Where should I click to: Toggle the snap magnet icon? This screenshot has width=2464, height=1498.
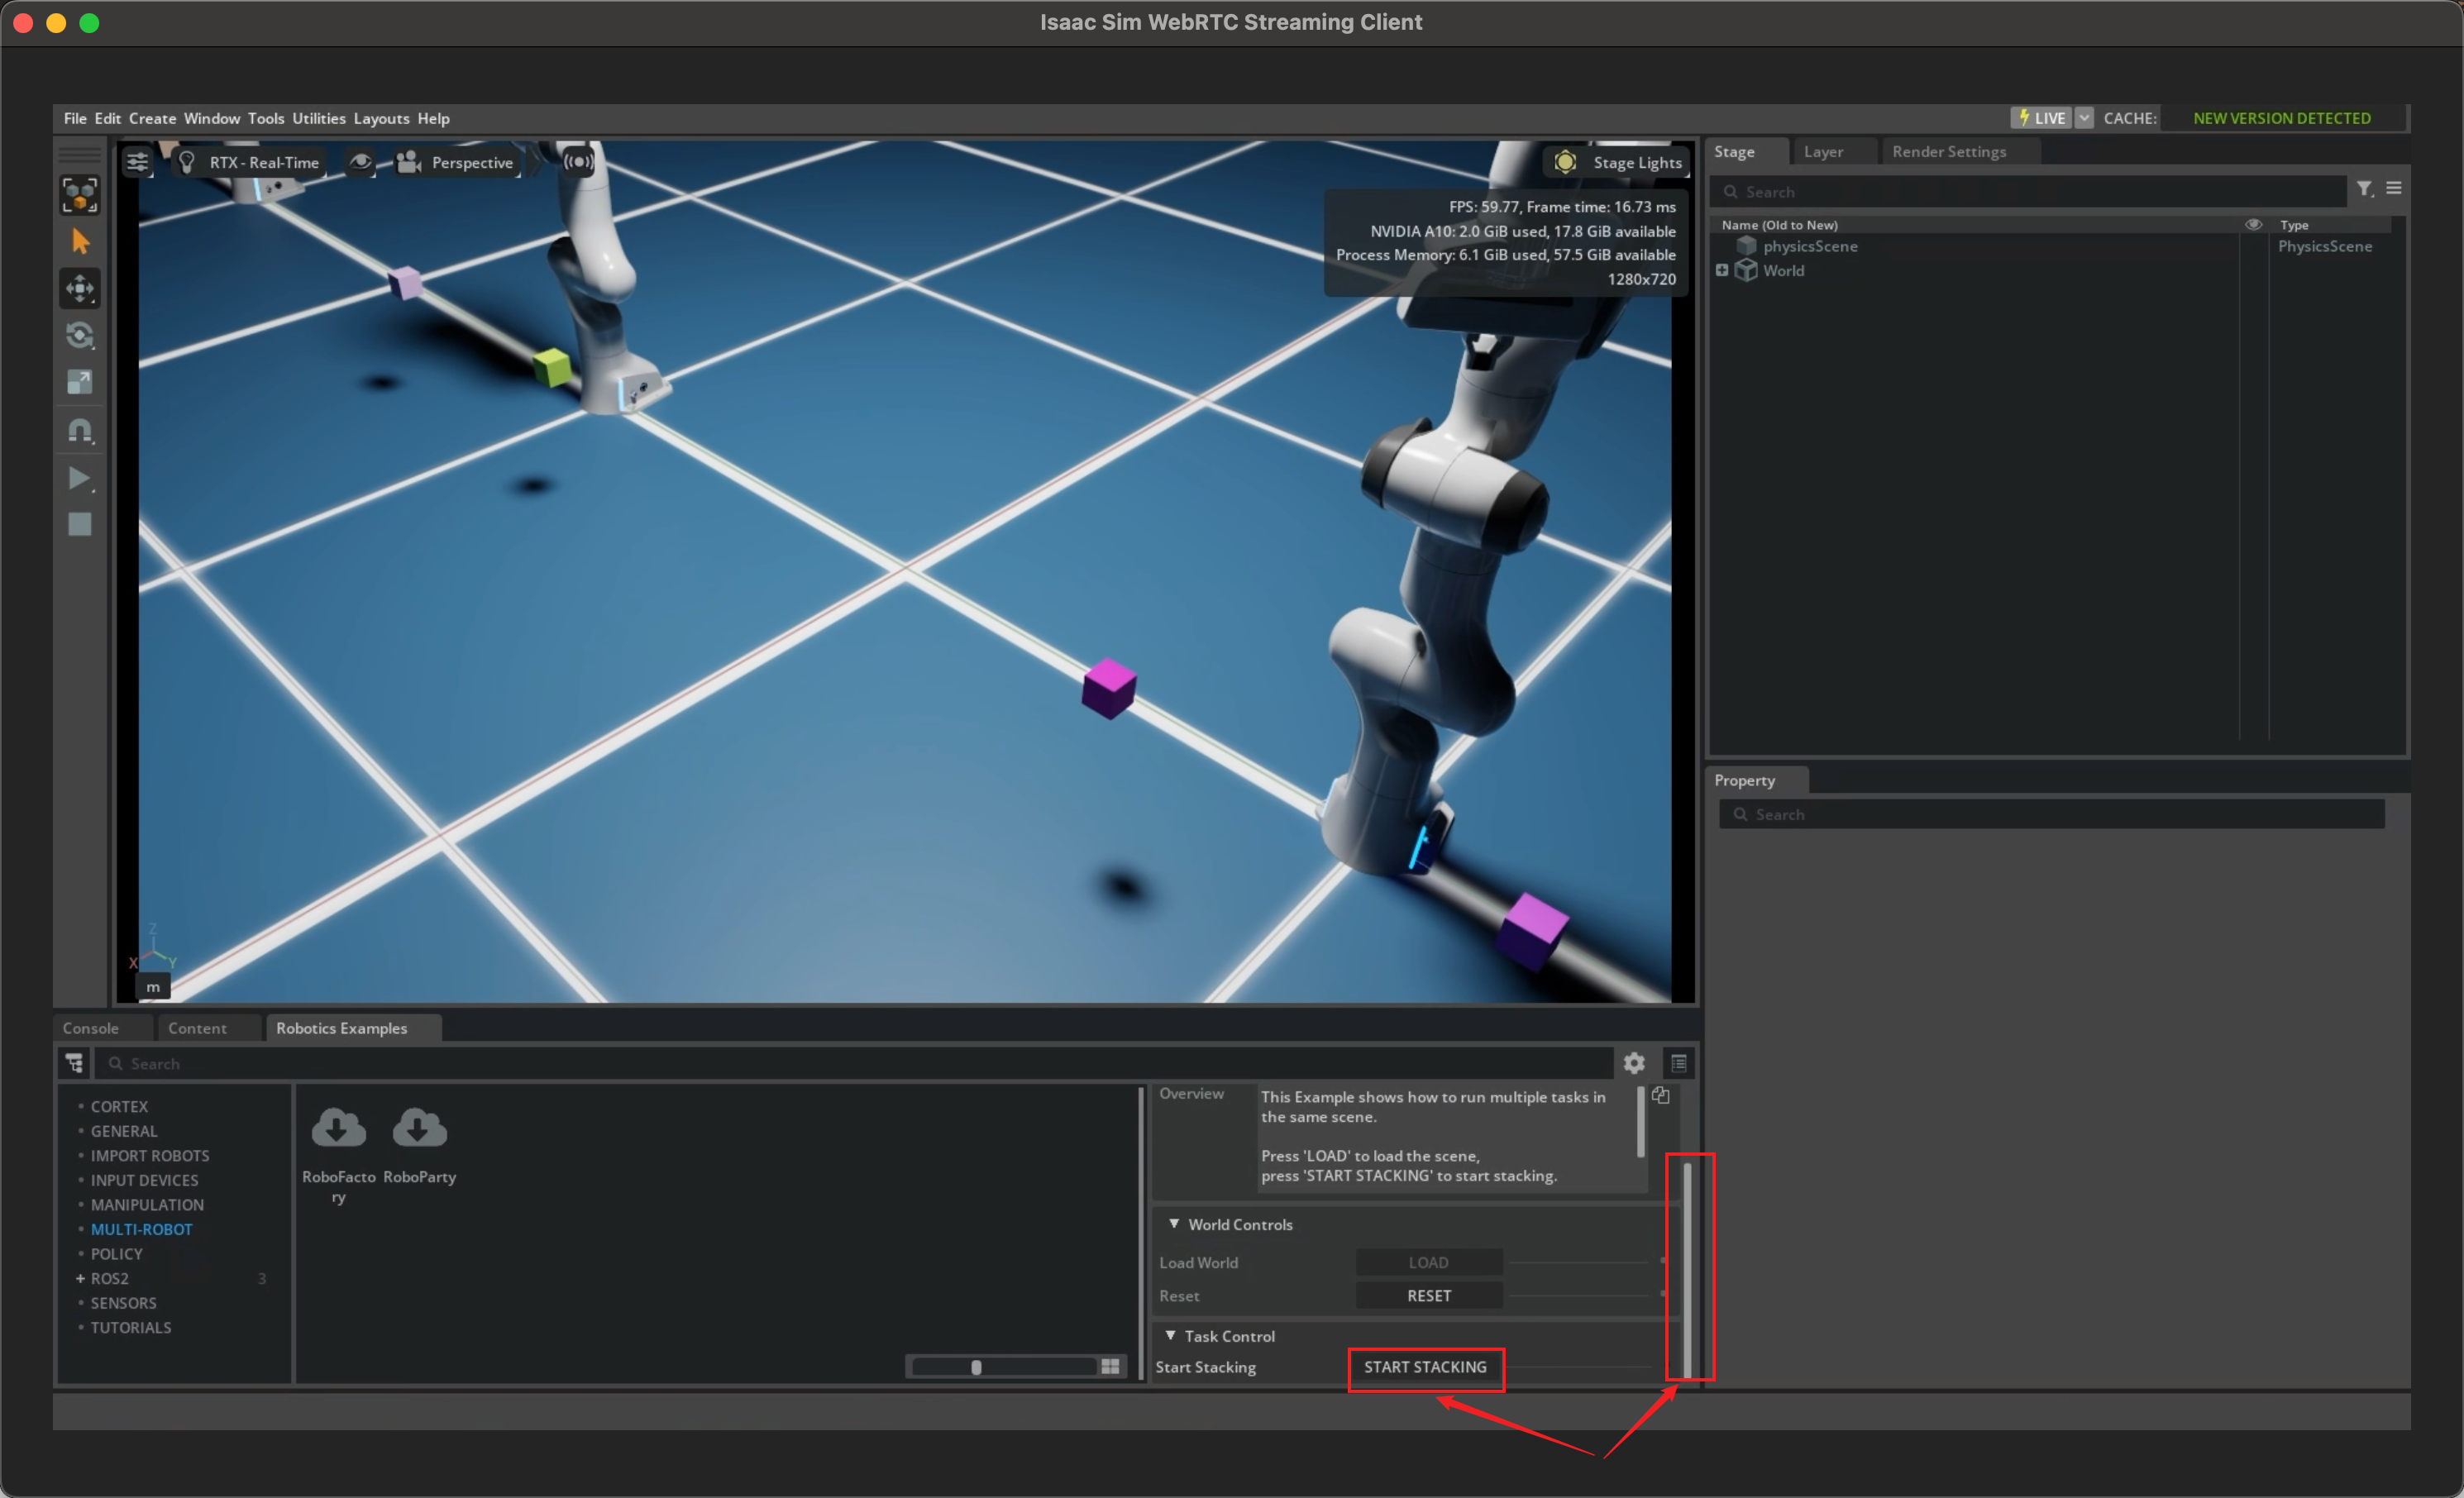80,431
